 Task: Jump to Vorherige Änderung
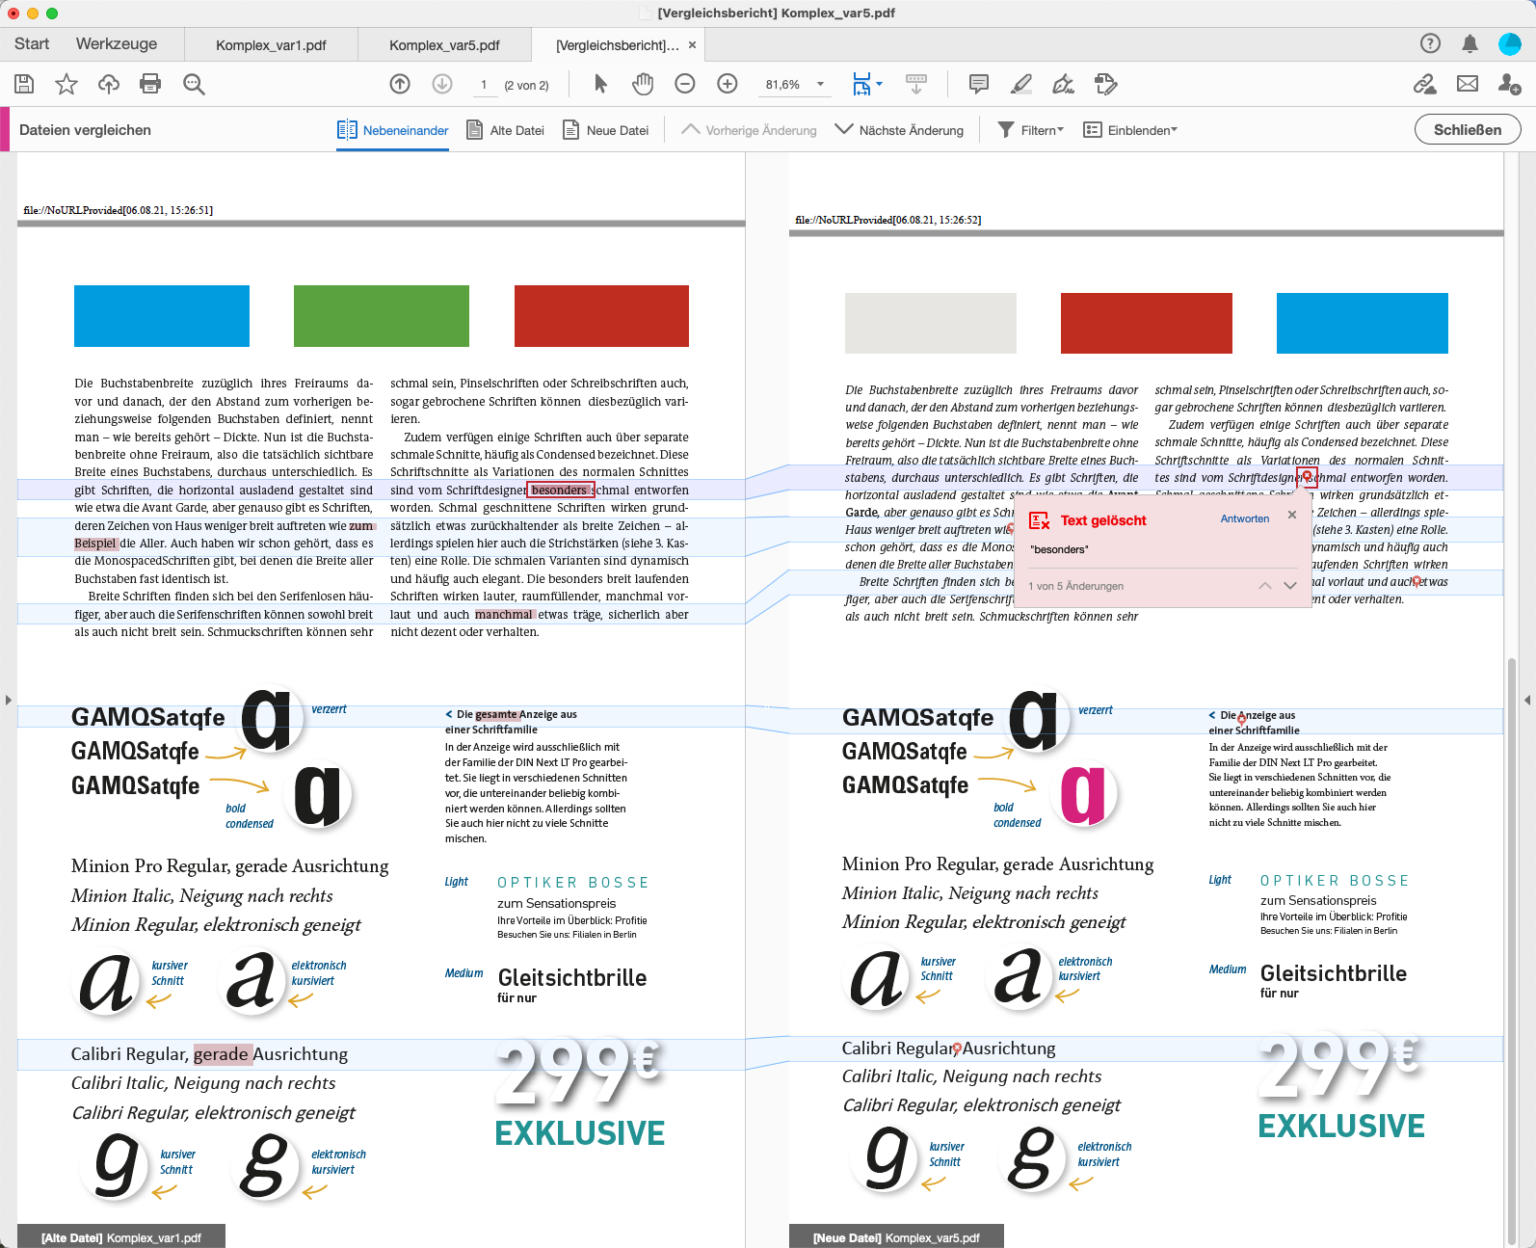749,130
